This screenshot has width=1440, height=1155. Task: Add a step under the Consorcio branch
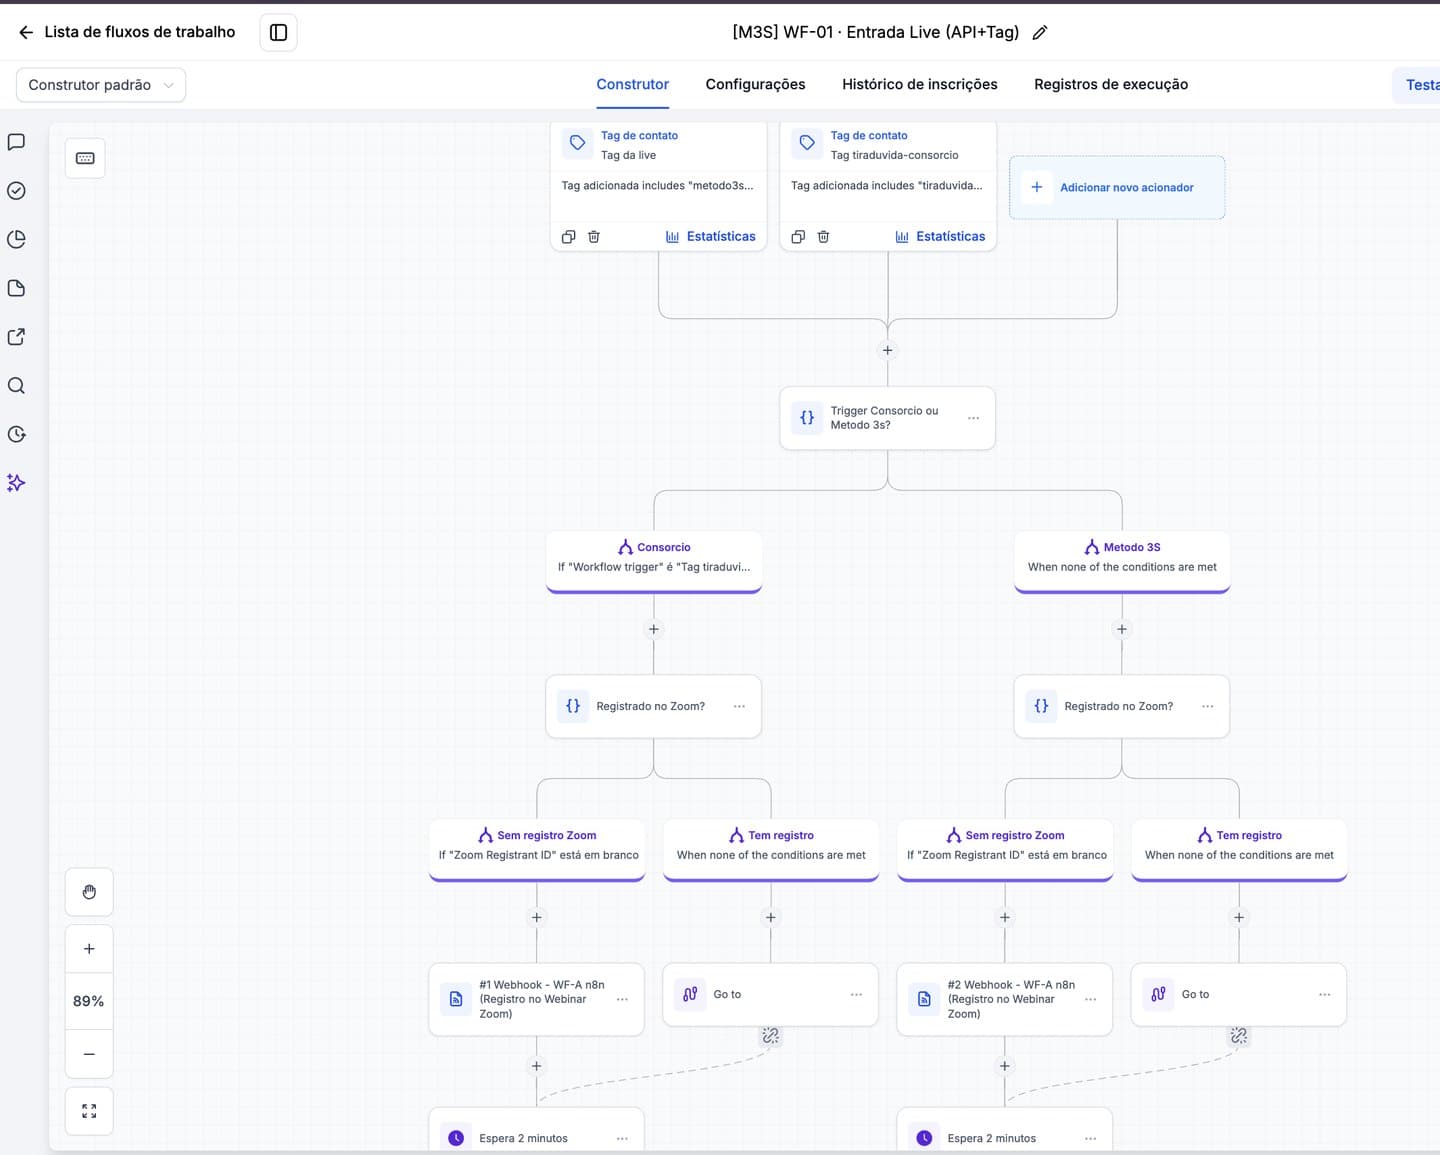point(654,630)
